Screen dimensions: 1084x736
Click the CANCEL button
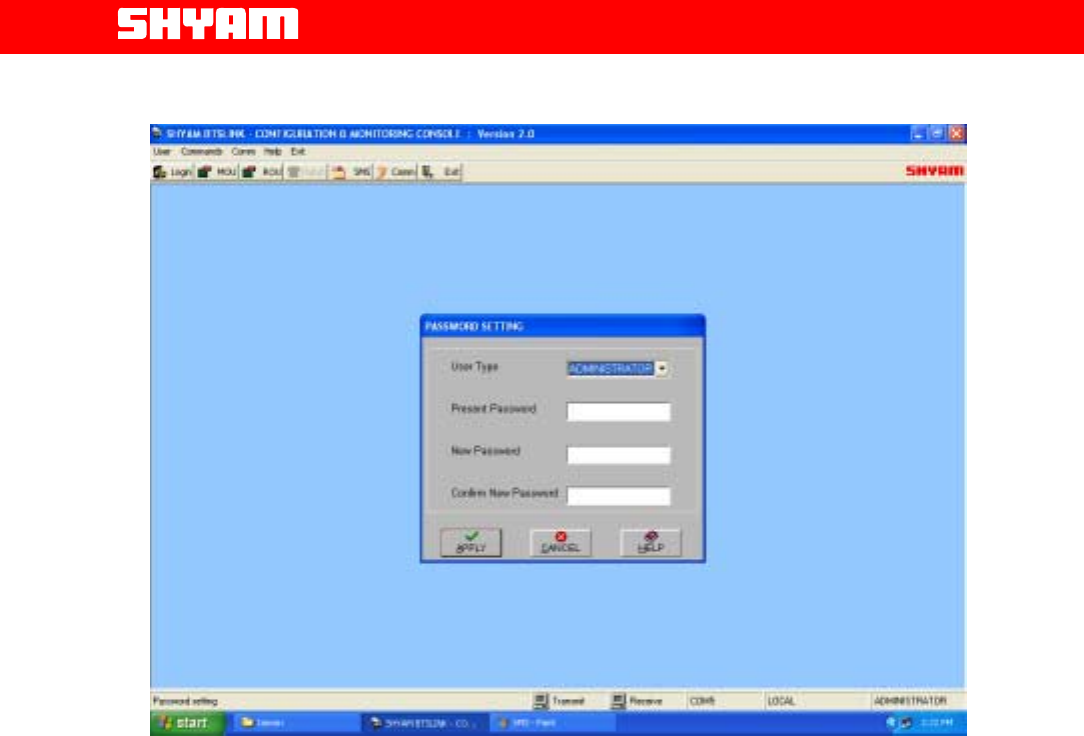(561, 542)
